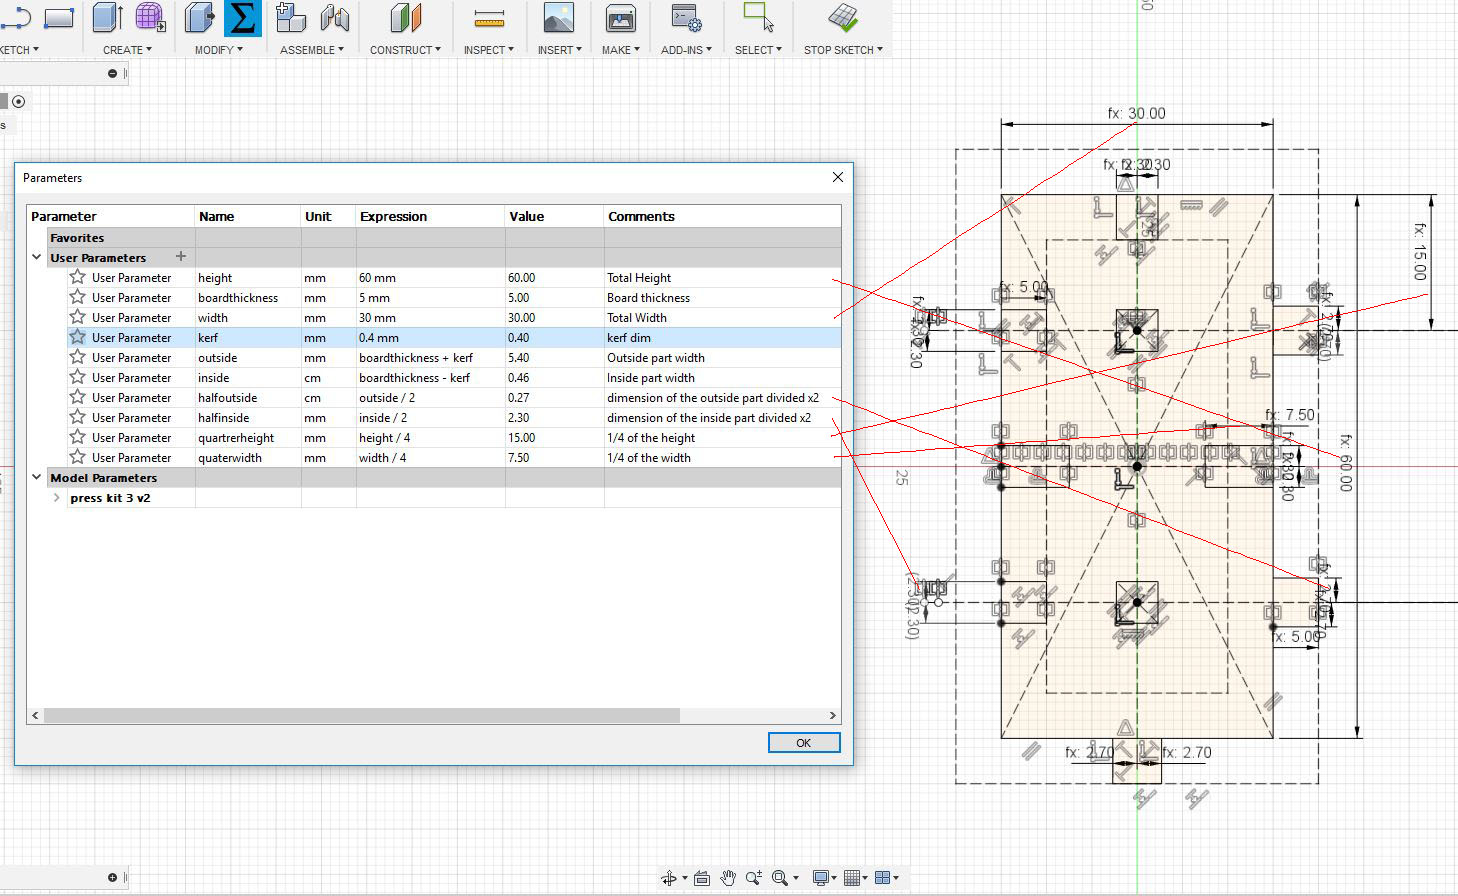Toggle favorite star for halfoutside parameter
This screenshot has height=896, width=1458.
[78, 397]
